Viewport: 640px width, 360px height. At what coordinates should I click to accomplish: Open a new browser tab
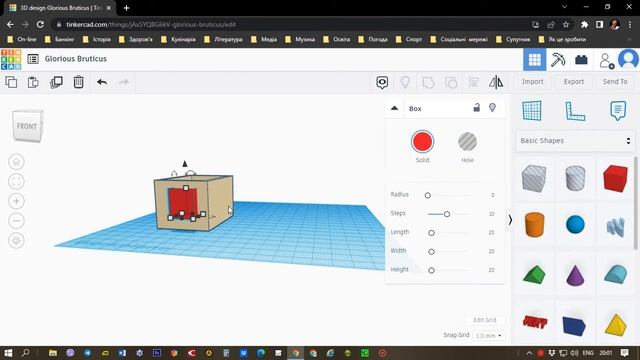click(x=127, y=8)
